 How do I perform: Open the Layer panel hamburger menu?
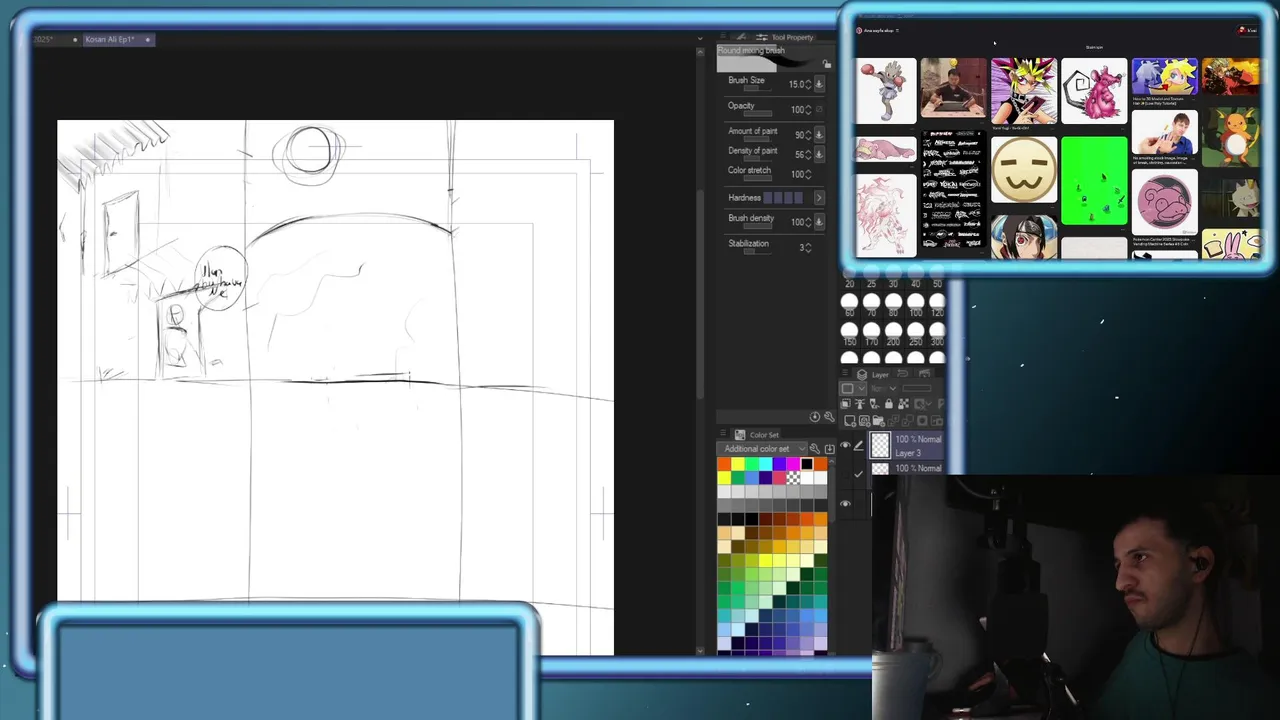coord(845,373)
